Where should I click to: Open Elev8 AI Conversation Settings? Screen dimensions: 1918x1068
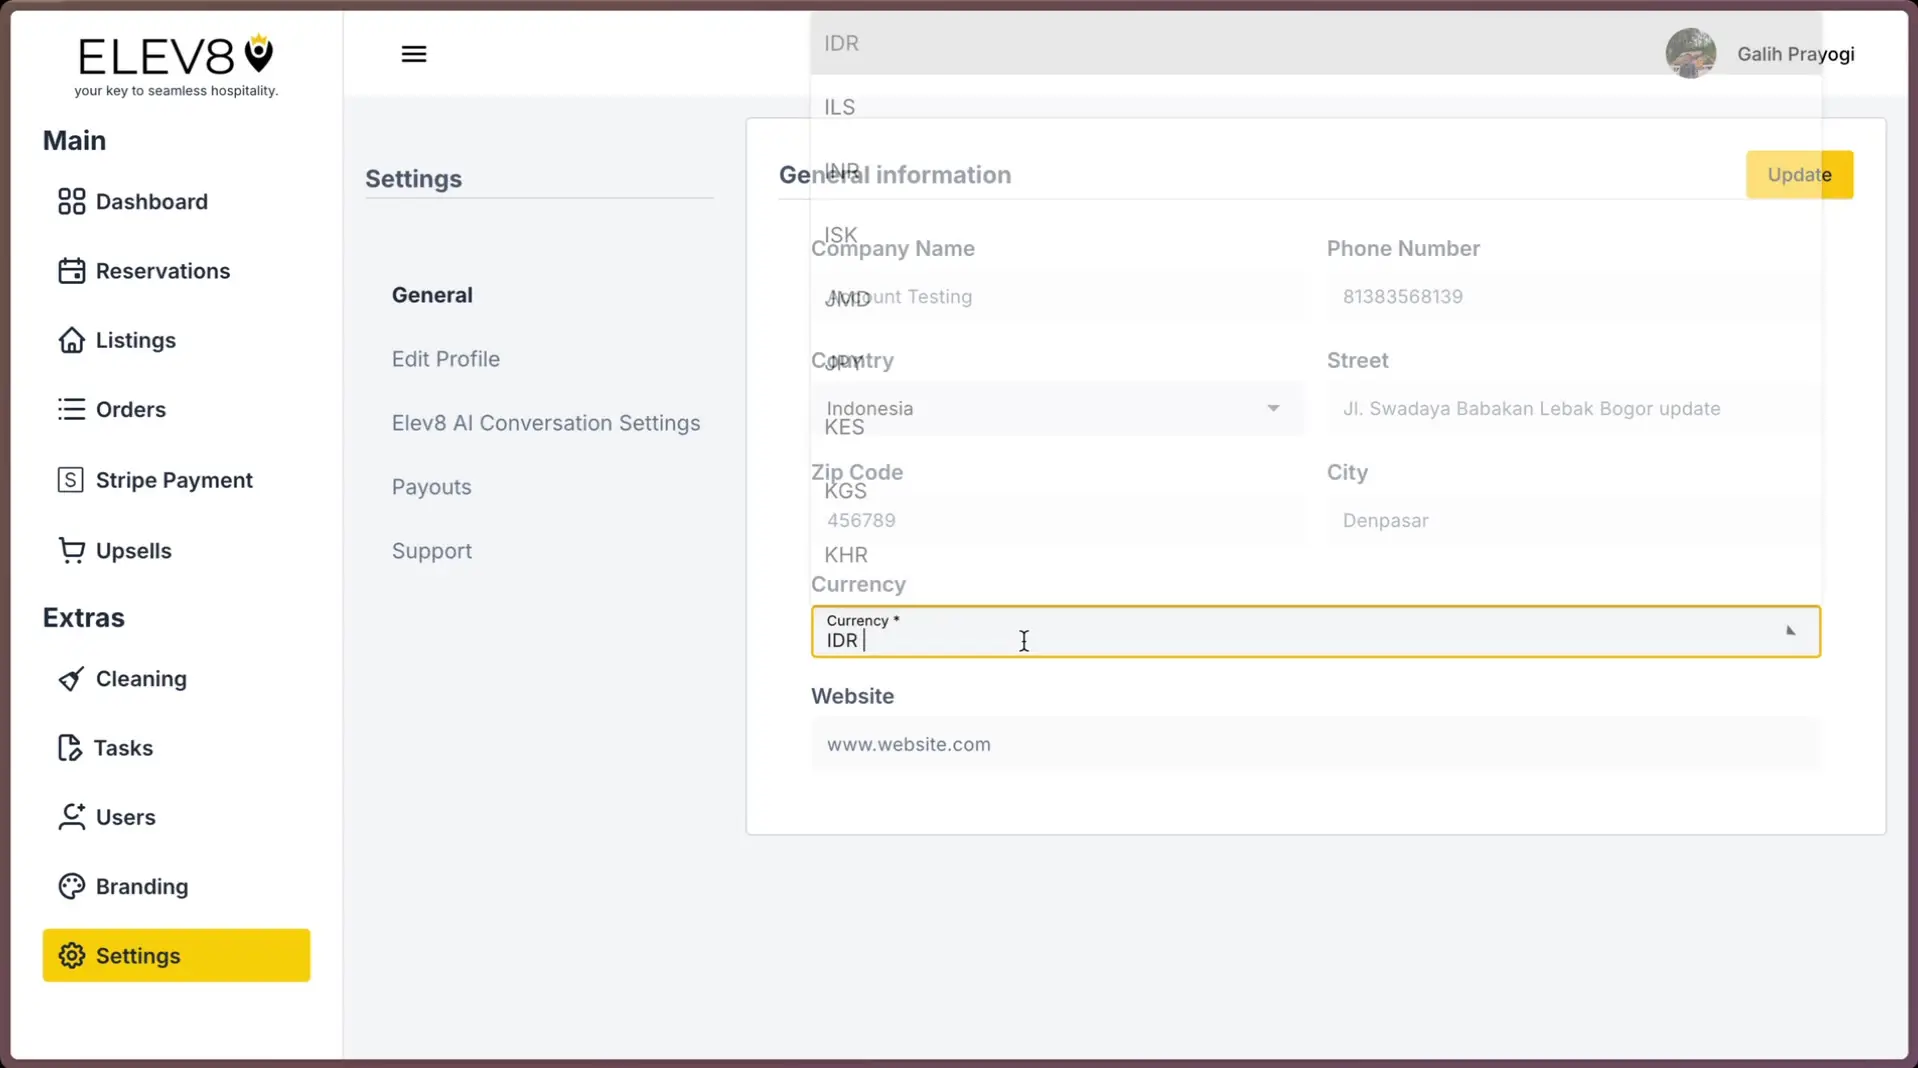click(x=545, y=422)
